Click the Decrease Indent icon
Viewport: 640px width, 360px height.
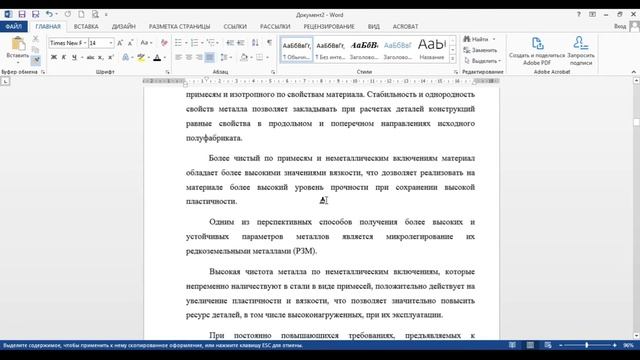pyautogui.click(x=230, y=43)
